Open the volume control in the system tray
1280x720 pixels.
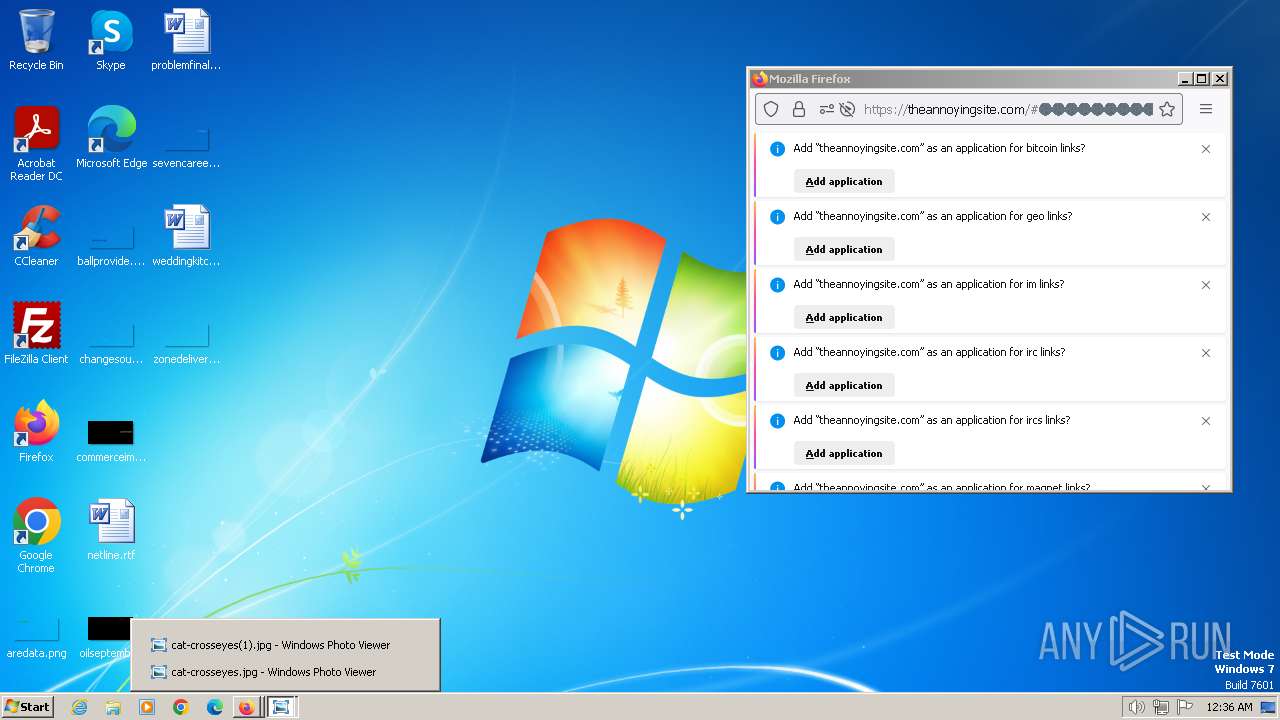tap(1136, 707)
